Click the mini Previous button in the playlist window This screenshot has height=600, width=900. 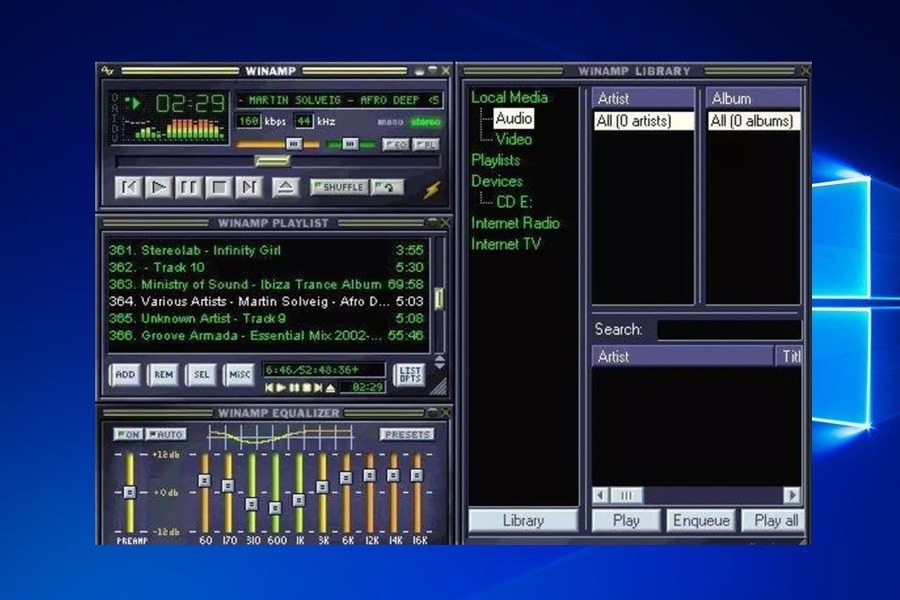click(269, 388)
